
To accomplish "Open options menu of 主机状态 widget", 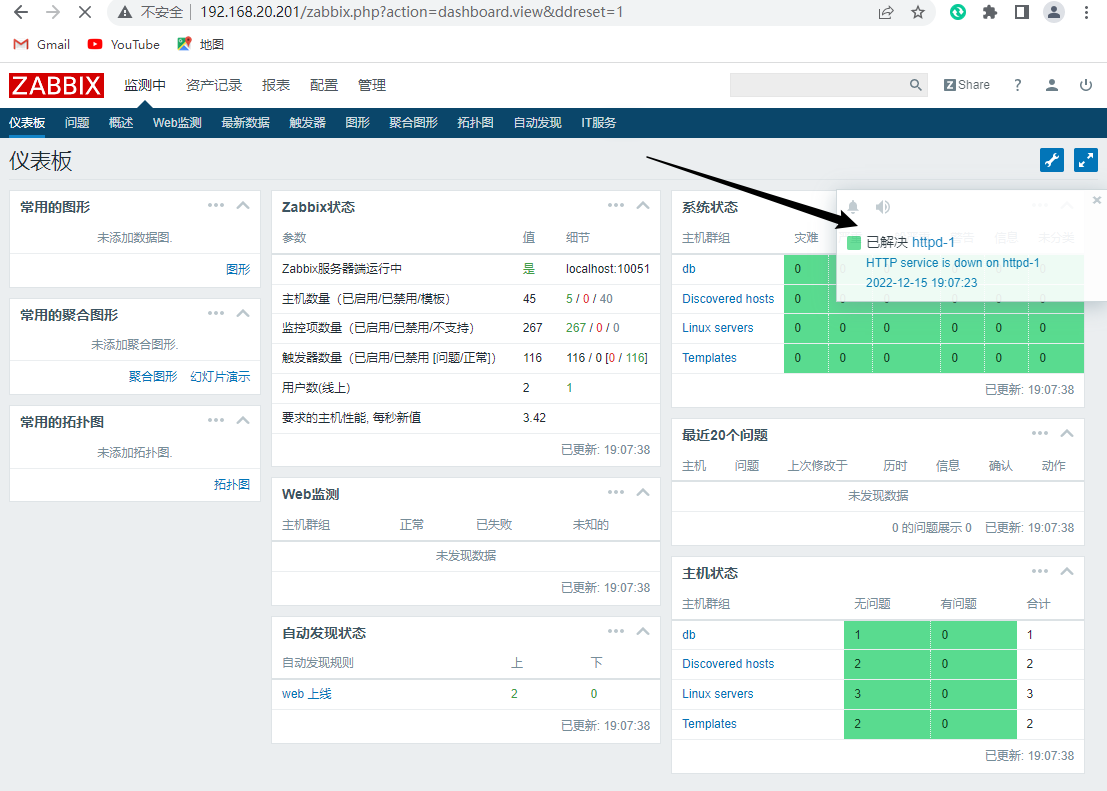I will 1040,572.
